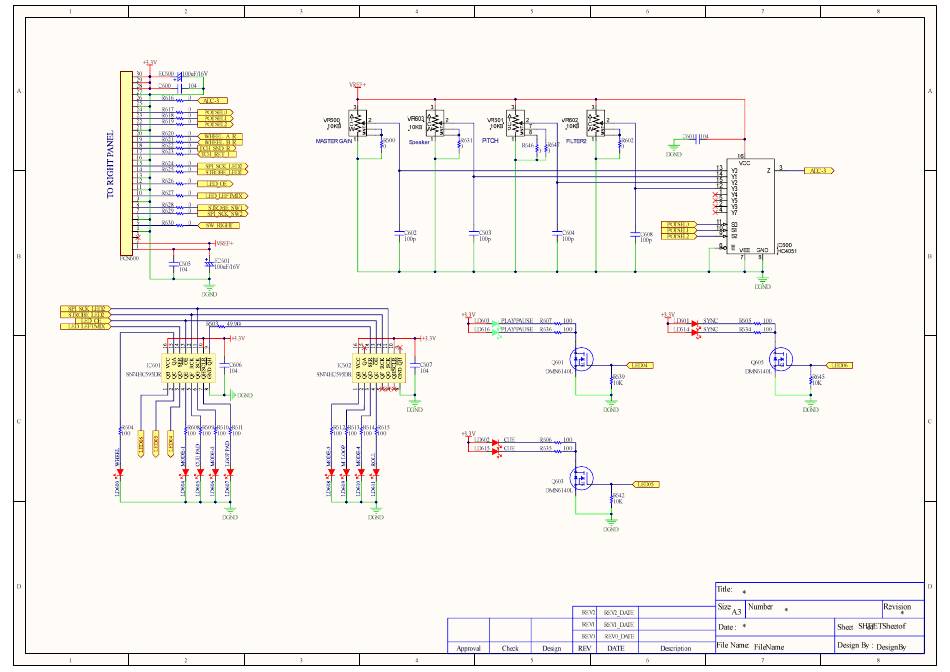Click the Revision field in title block
Screen dimensions: 950x672
pos(902,609)
